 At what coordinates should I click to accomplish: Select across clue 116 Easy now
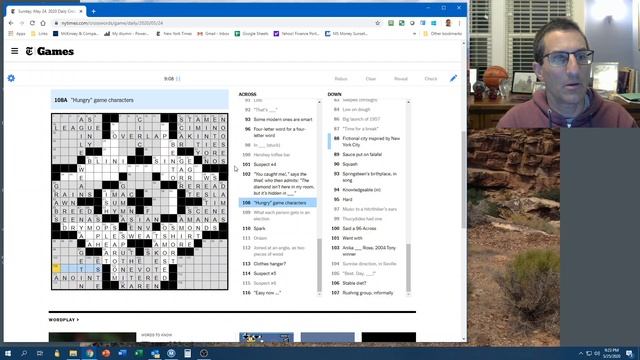pos(278,293)
